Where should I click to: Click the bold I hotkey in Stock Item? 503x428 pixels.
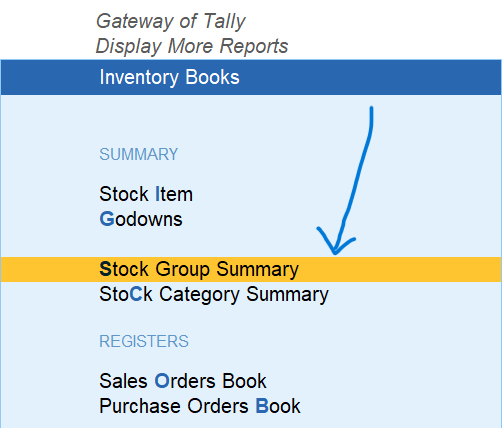click(x=157, y=194)
